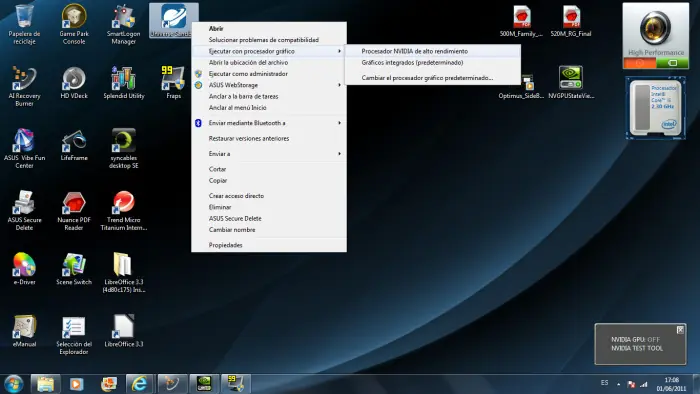Select the eManual desktop icon
700x394 pixels.
pyautogui.click(x=24, y=331)
